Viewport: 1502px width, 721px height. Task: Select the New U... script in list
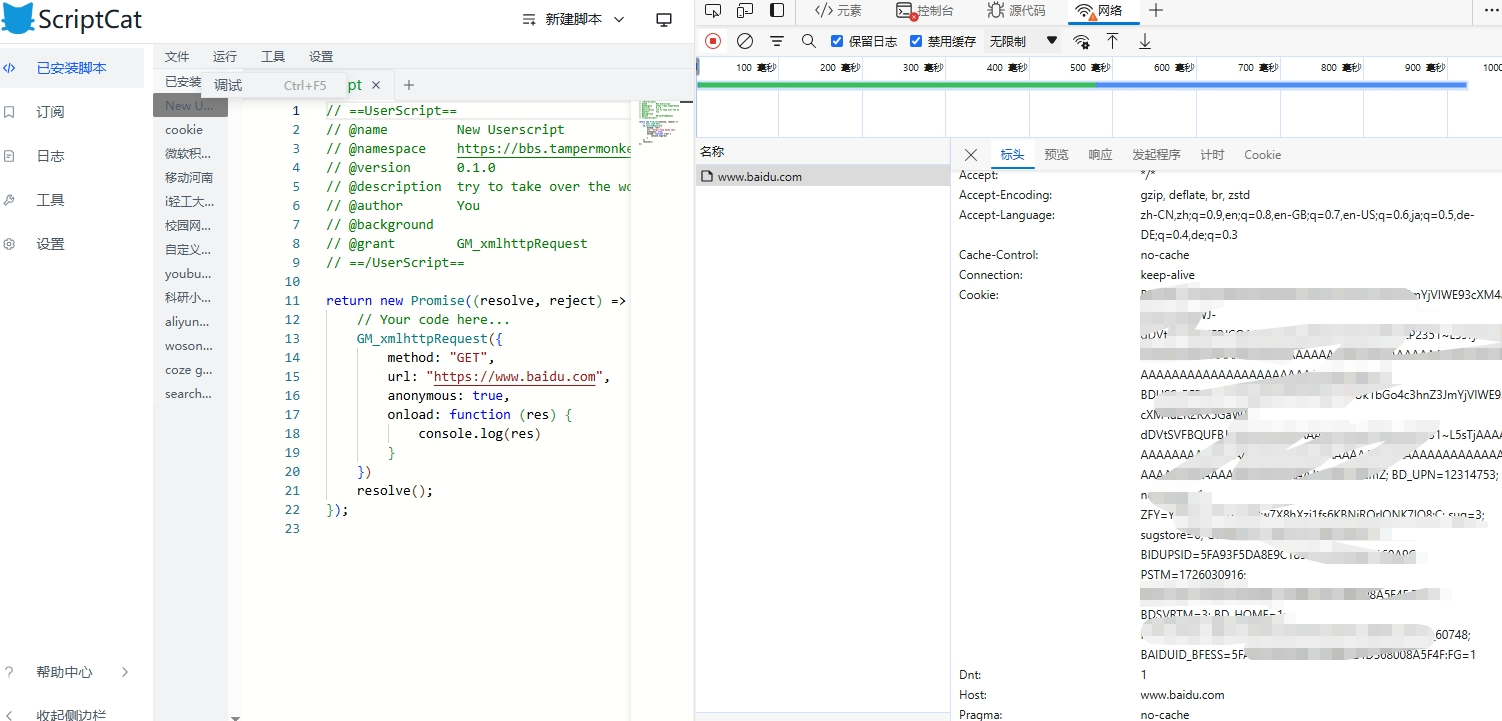(x=190, y=105)
